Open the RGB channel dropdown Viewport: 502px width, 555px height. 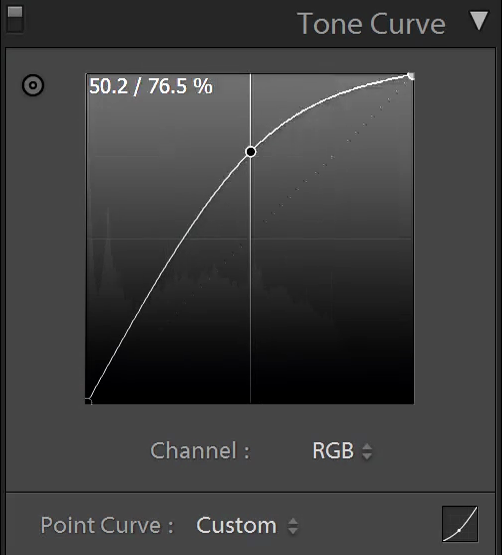pyautogui.click(x=342, y=451)
